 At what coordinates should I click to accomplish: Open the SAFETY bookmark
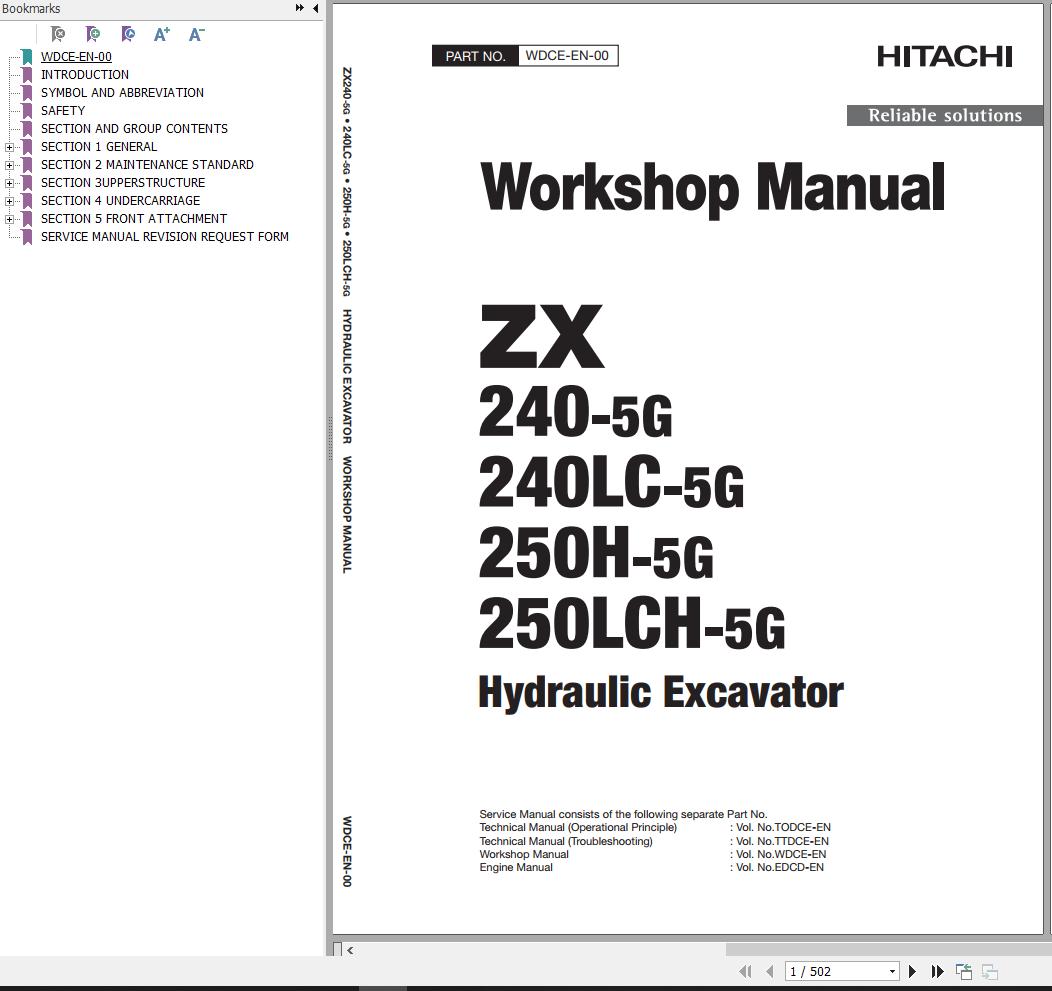click(x=63, y=111)
